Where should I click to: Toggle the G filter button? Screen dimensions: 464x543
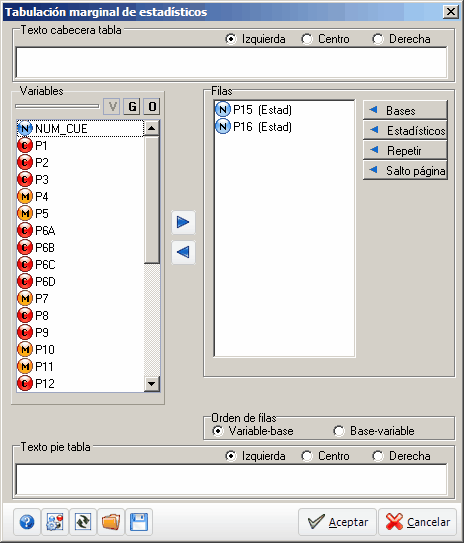pyautogui.click(x=132, y=106)
